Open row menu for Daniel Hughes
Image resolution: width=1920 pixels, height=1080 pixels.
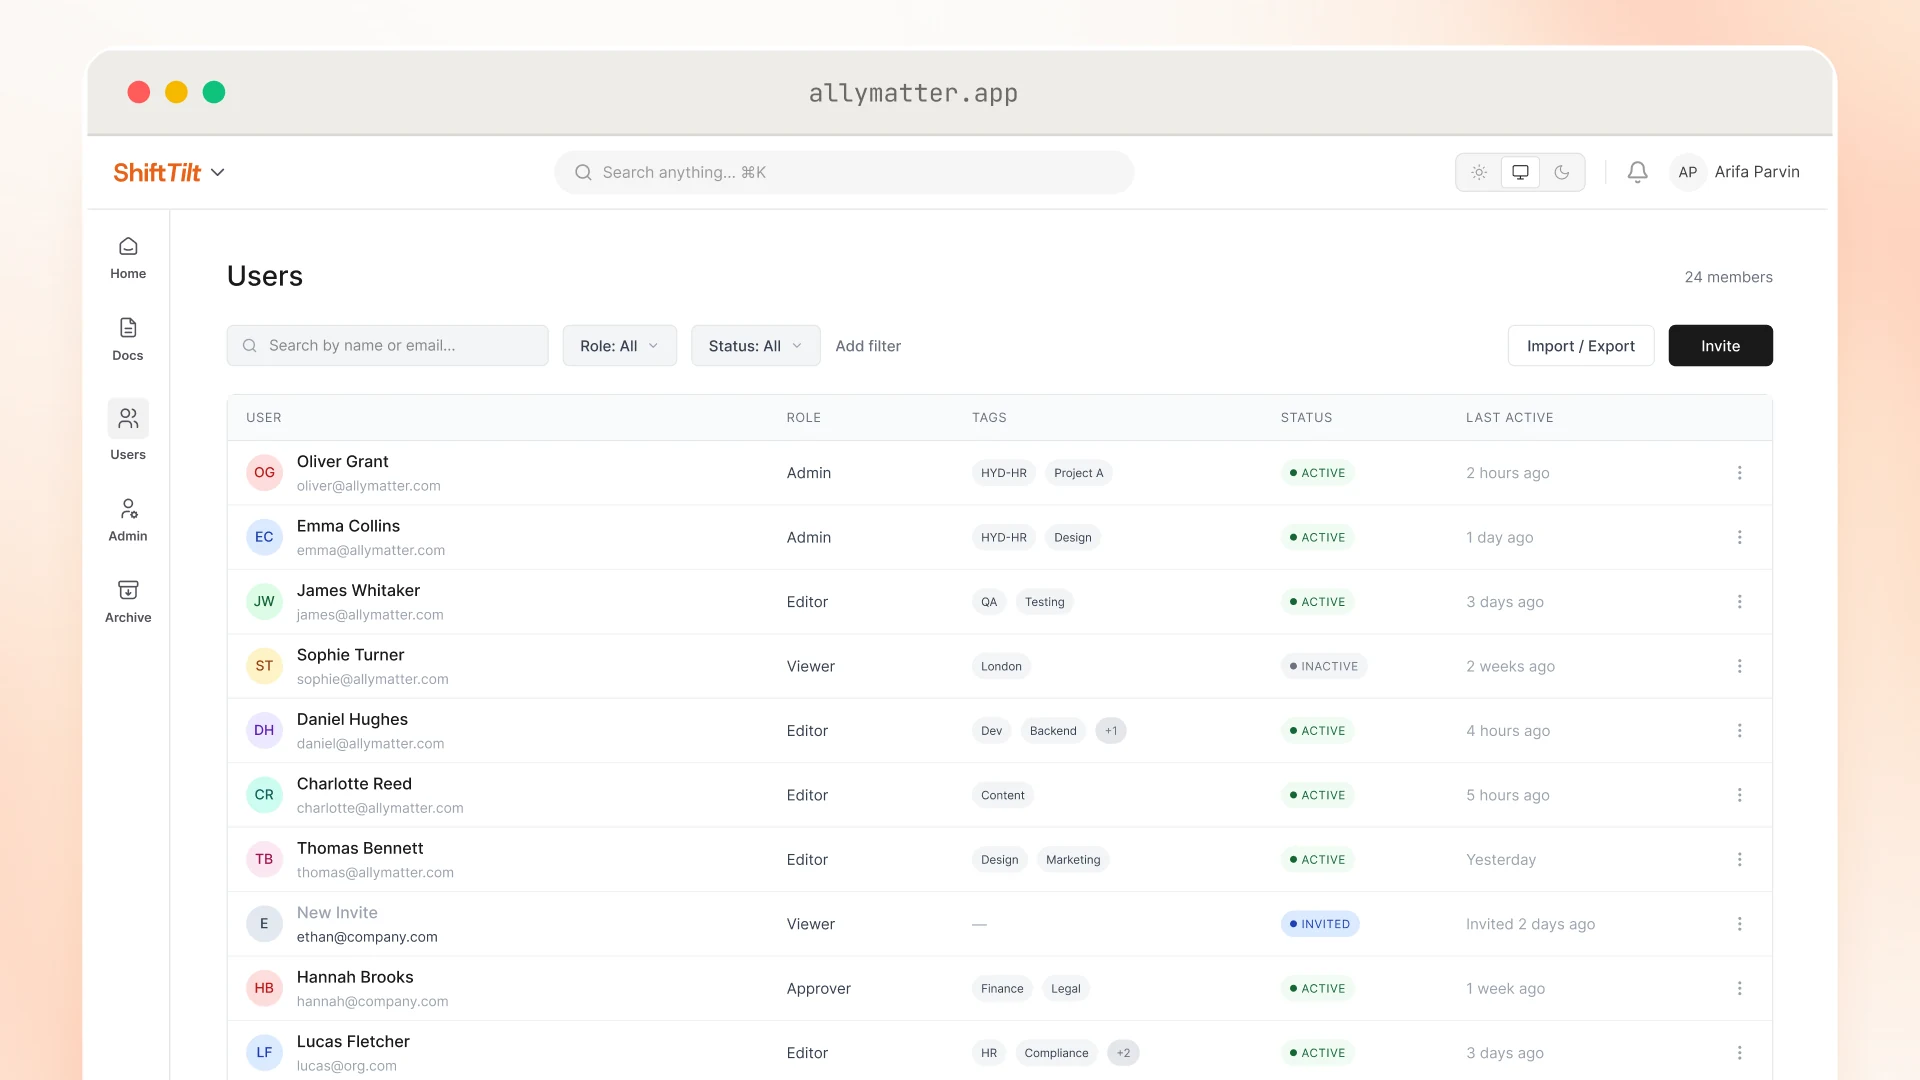pyautogui.click(x=1739, y=731)
